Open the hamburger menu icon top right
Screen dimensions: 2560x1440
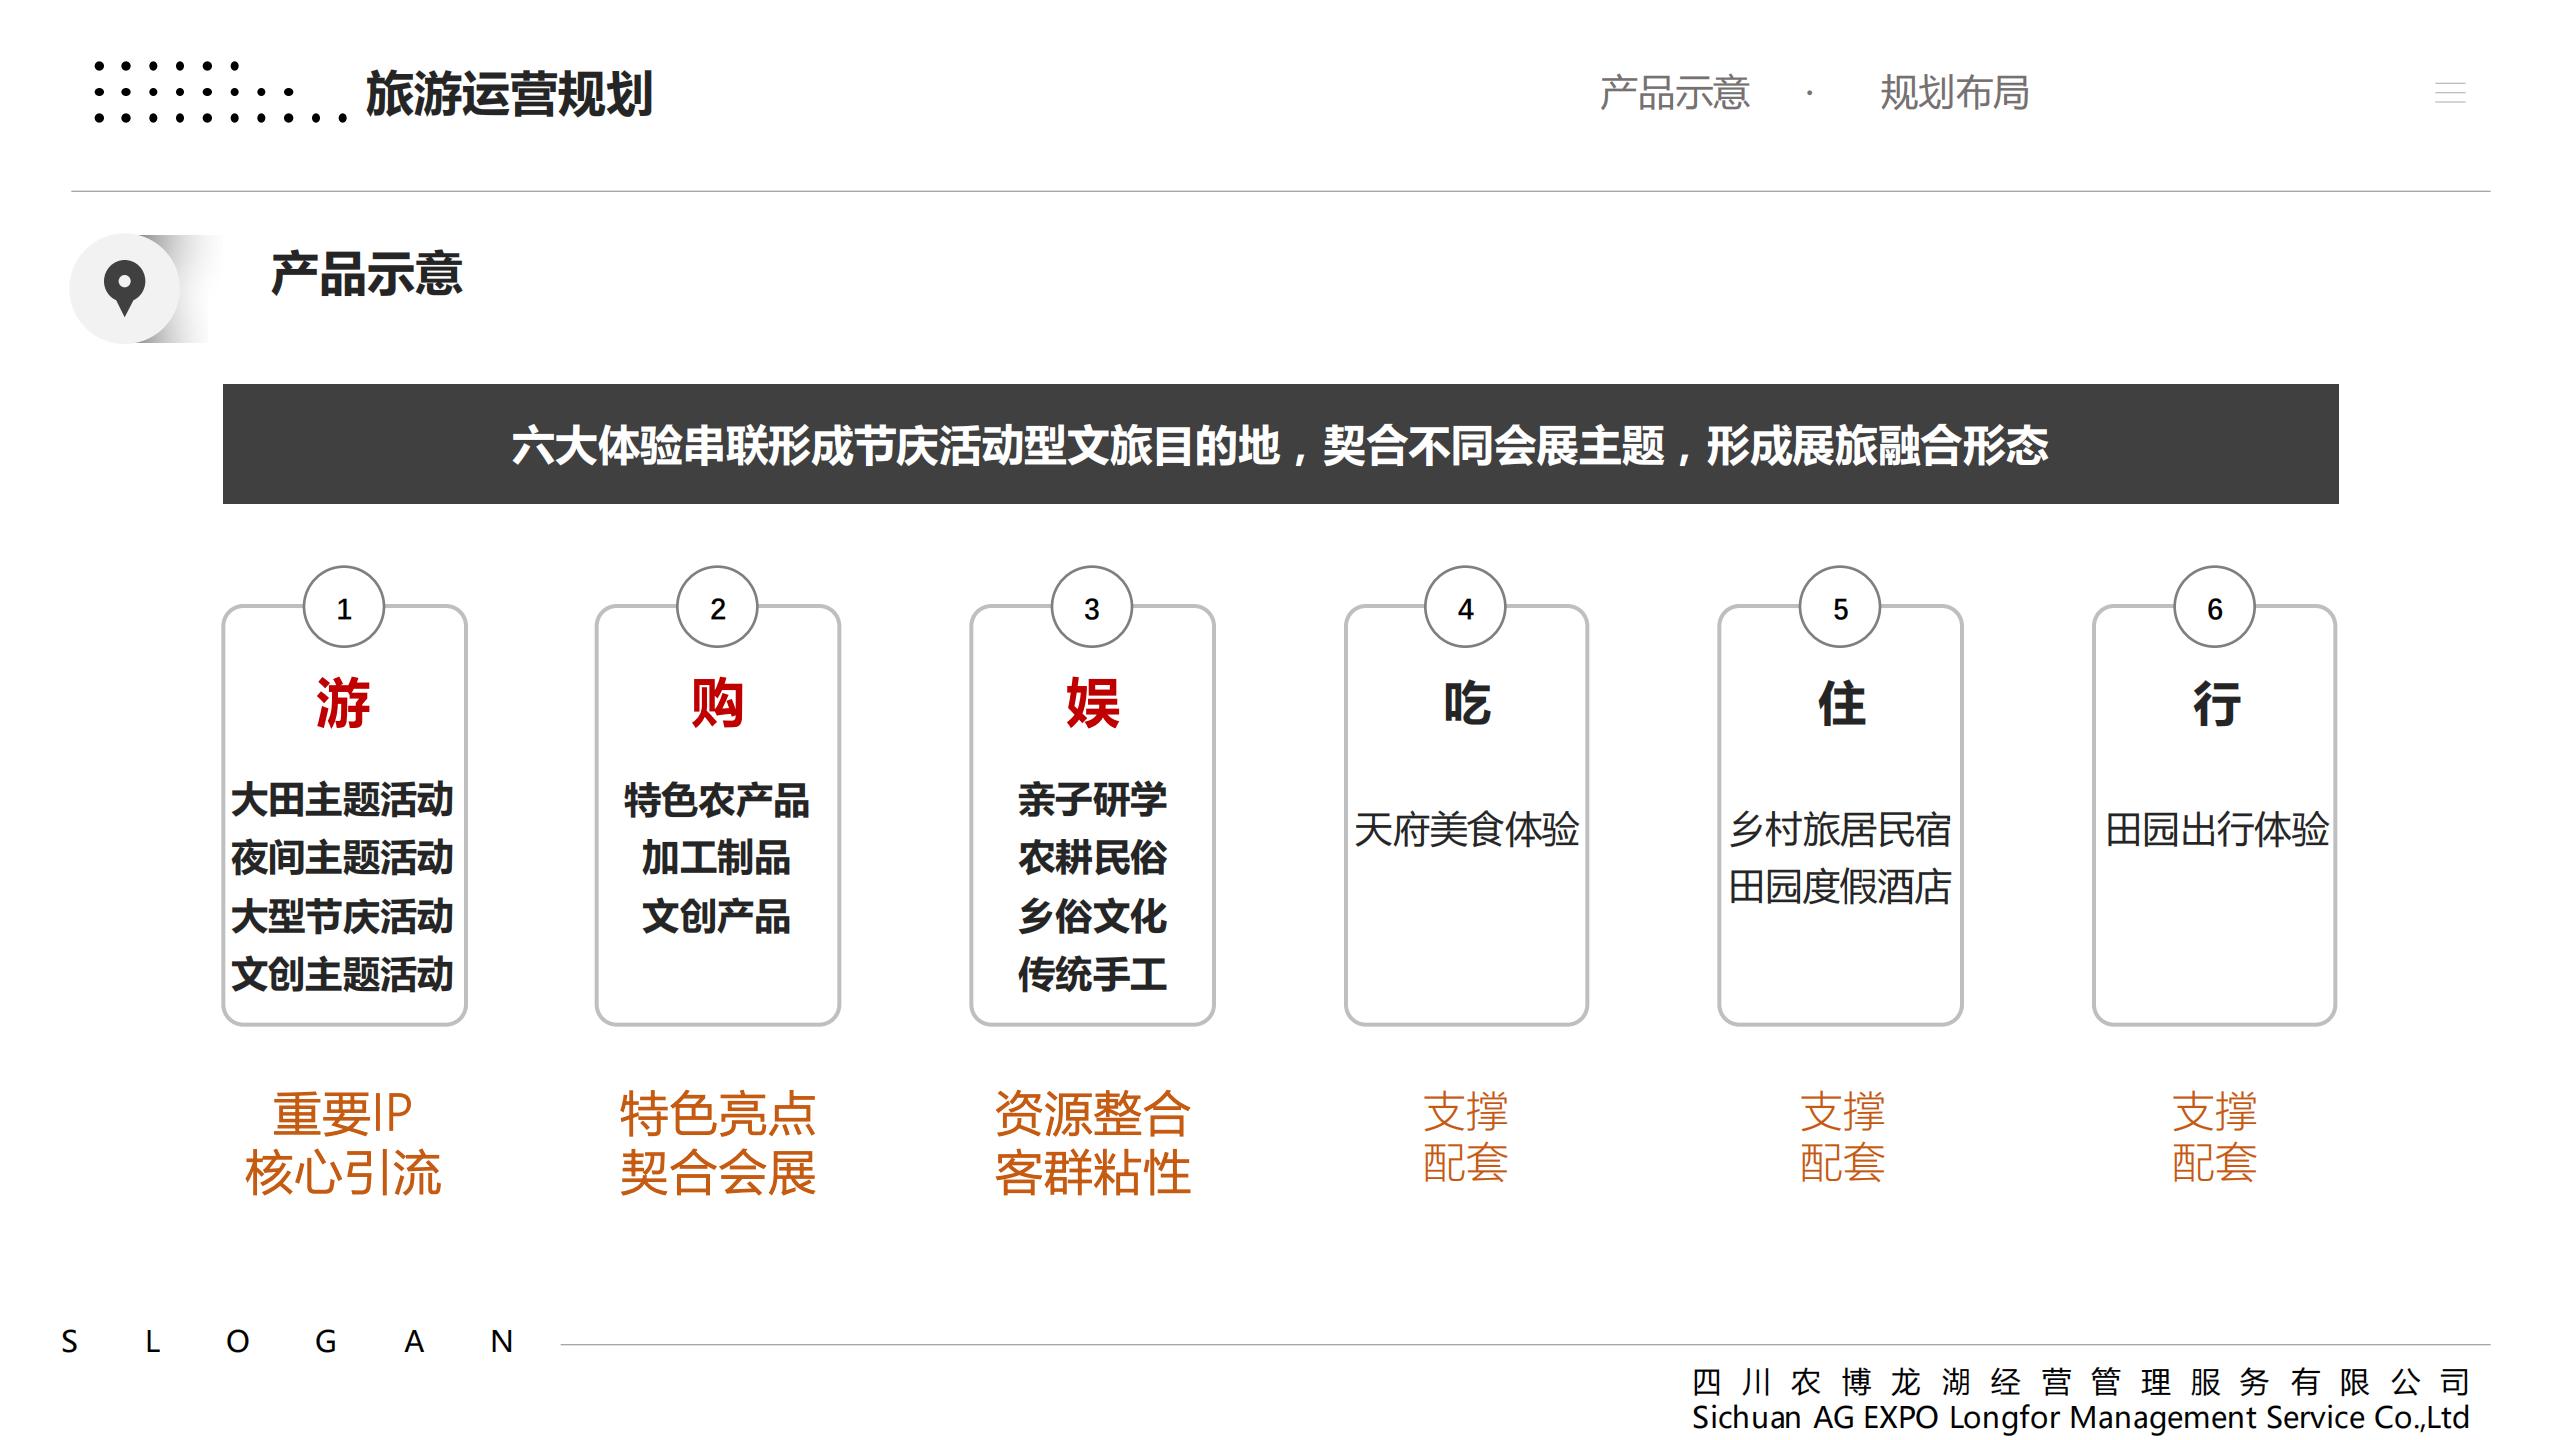[x=2449, y=93]
